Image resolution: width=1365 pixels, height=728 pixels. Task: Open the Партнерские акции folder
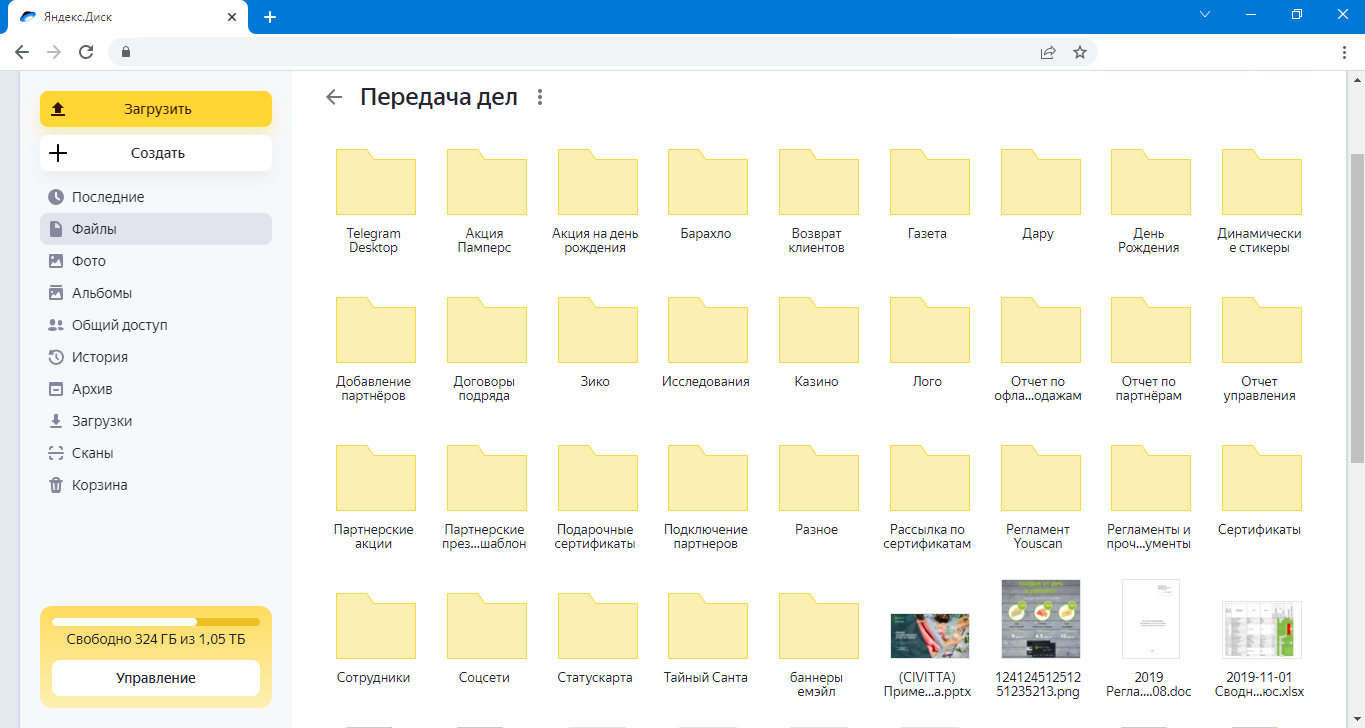375,478
